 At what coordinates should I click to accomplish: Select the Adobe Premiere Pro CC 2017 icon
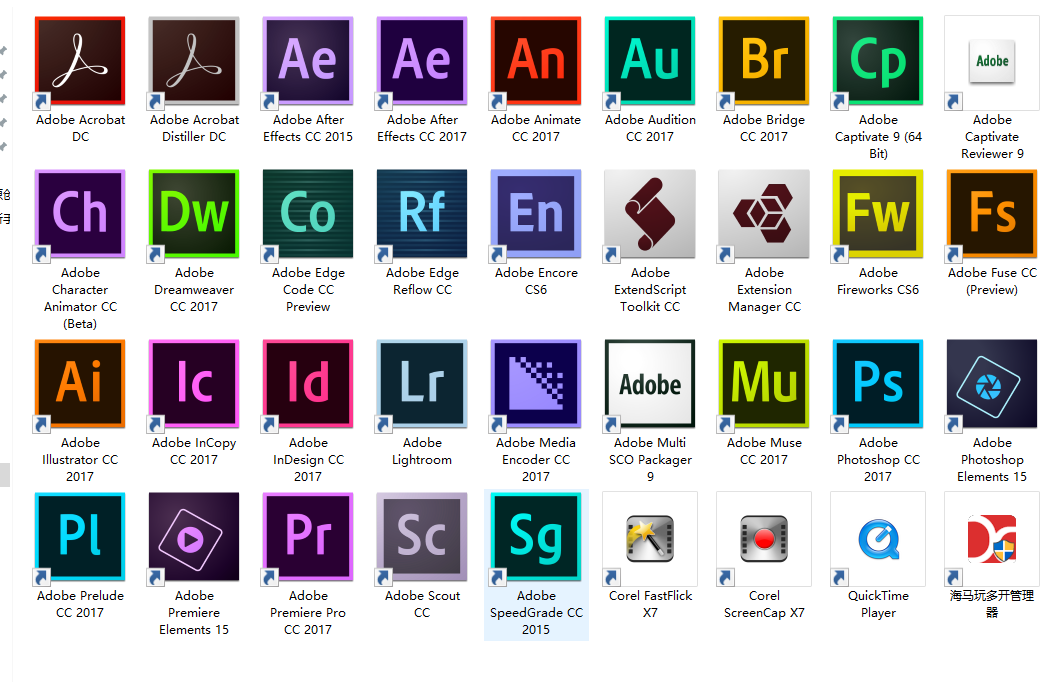tap(308, 537)
